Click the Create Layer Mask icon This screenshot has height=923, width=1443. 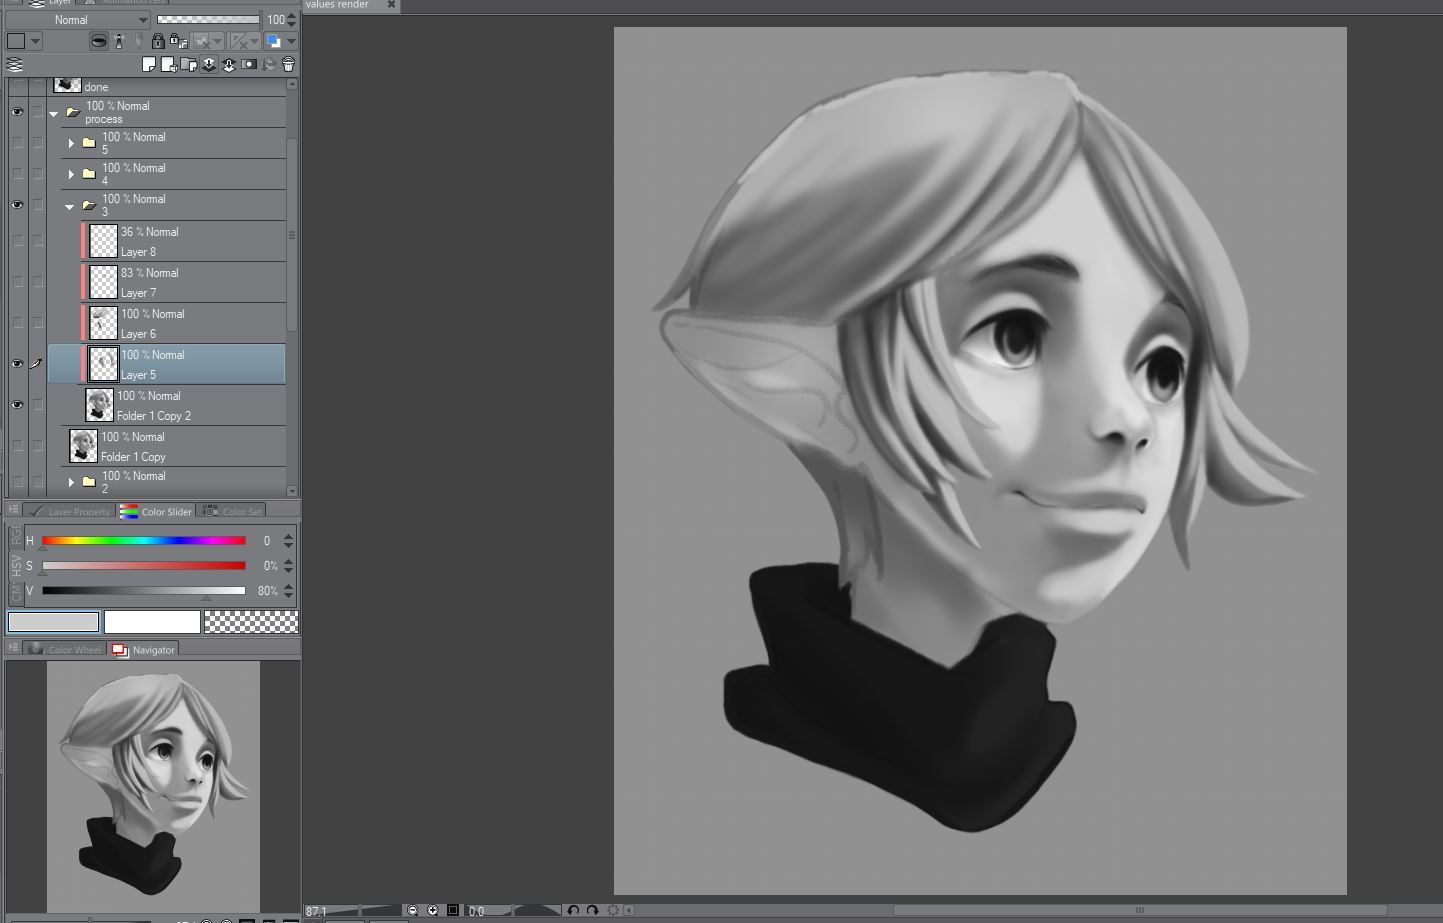click(x=249, y=64)
